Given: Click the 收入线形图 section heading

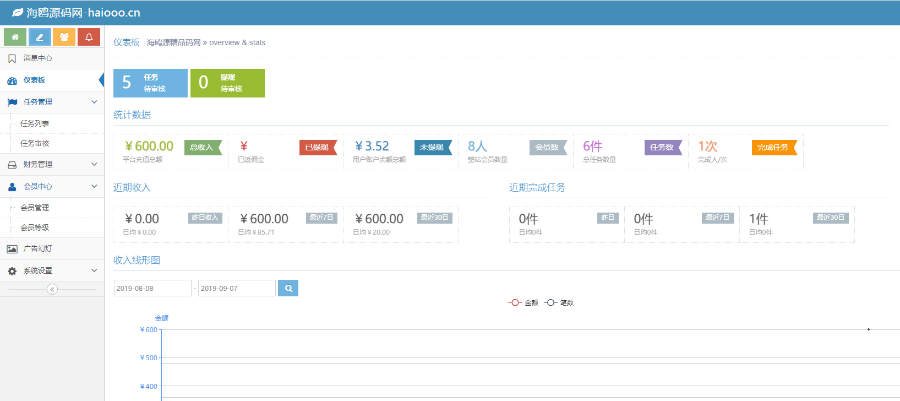Looking at the screenshot, I should pos(137,260).
